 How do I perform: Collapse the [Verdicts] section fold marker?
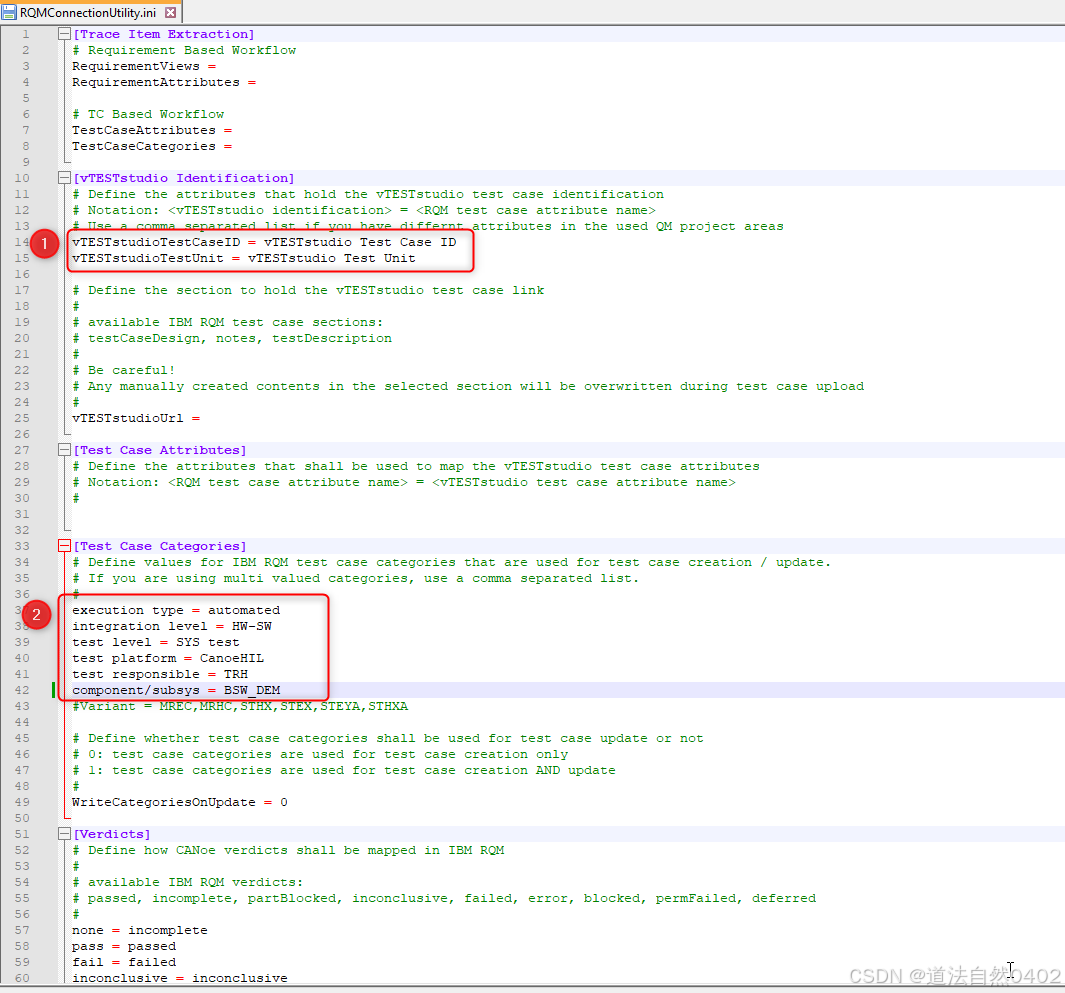click(x=63, y=833)
